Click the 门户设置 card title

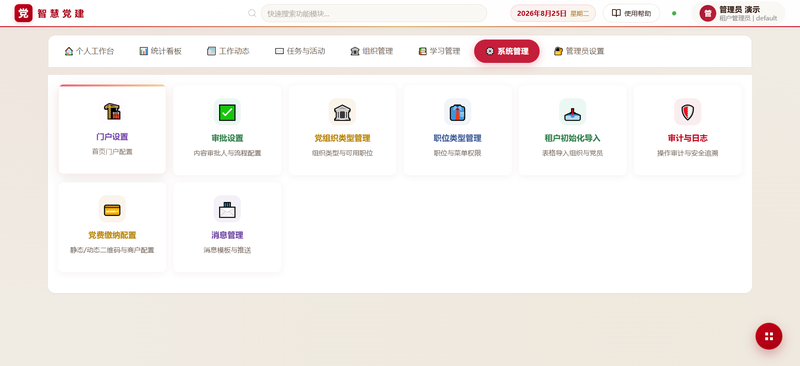[x=112, y=137]
